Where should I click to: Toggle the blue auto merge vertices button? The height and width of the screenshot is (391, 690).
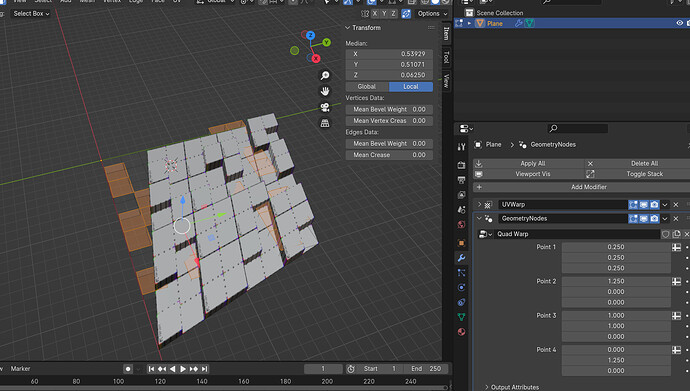tap(406, 14)
